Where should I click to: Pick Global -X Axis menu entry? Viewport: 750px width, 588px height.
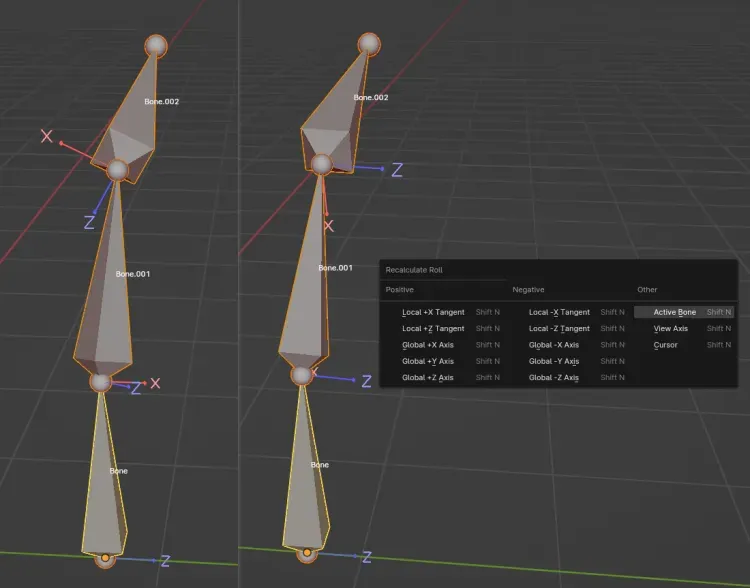570,344
